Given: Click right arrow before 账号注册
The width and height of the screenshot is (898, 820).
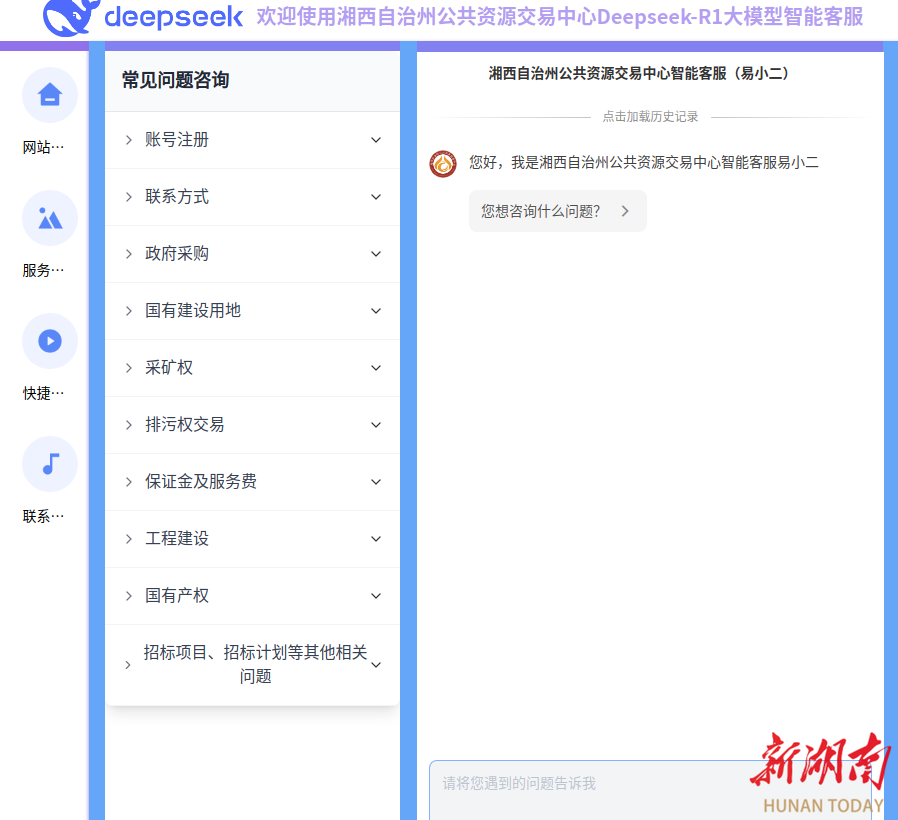Looking at the screenshot, I should 129,140.
